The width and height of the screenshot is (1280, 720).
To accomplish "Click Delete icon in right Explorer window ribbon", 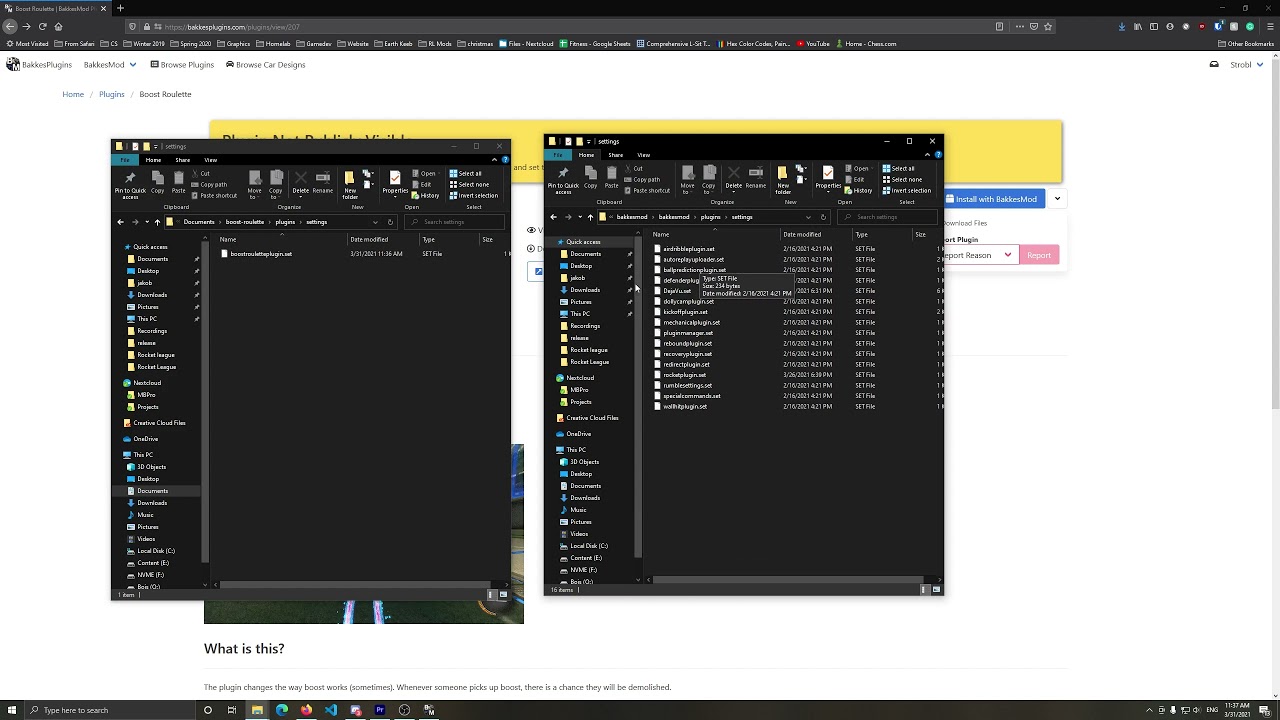I will pyautogui.click(x=733, y=177).
